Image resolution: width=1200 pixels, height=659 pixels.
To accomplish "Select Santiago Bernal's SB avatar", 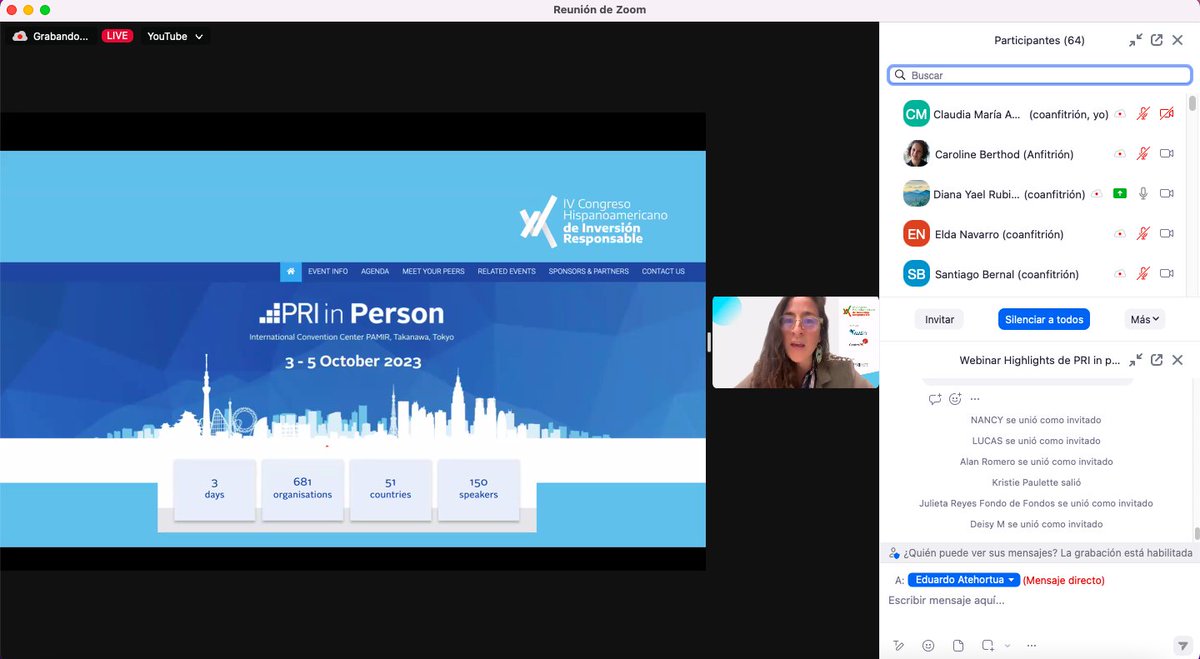I will pos(916,274).
